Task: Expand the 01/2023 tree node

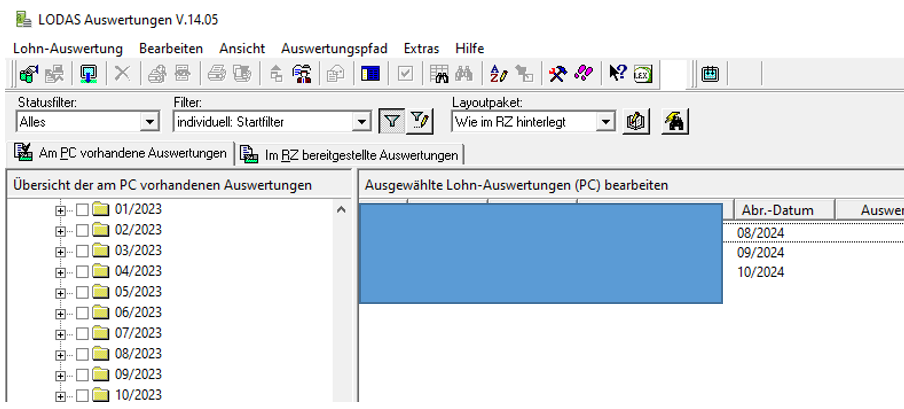Action: tap(60, 211)
